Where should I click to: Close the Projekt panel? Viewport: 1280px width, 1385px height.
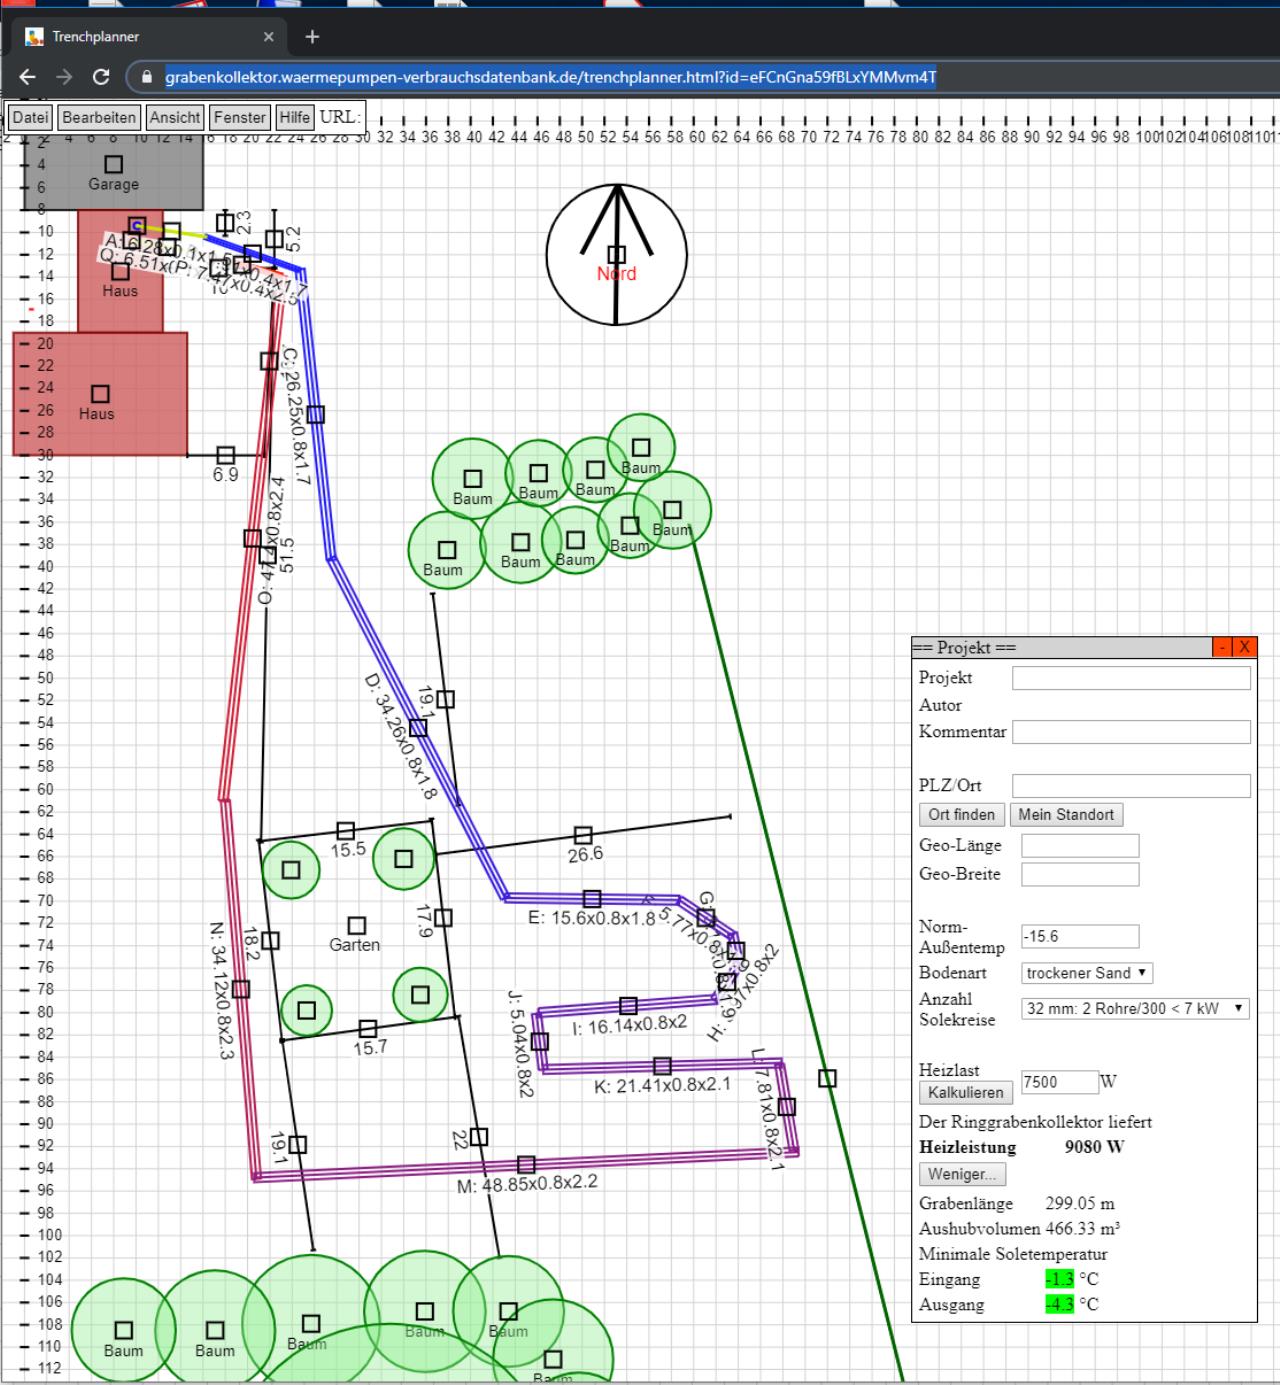coord(1244,647)
